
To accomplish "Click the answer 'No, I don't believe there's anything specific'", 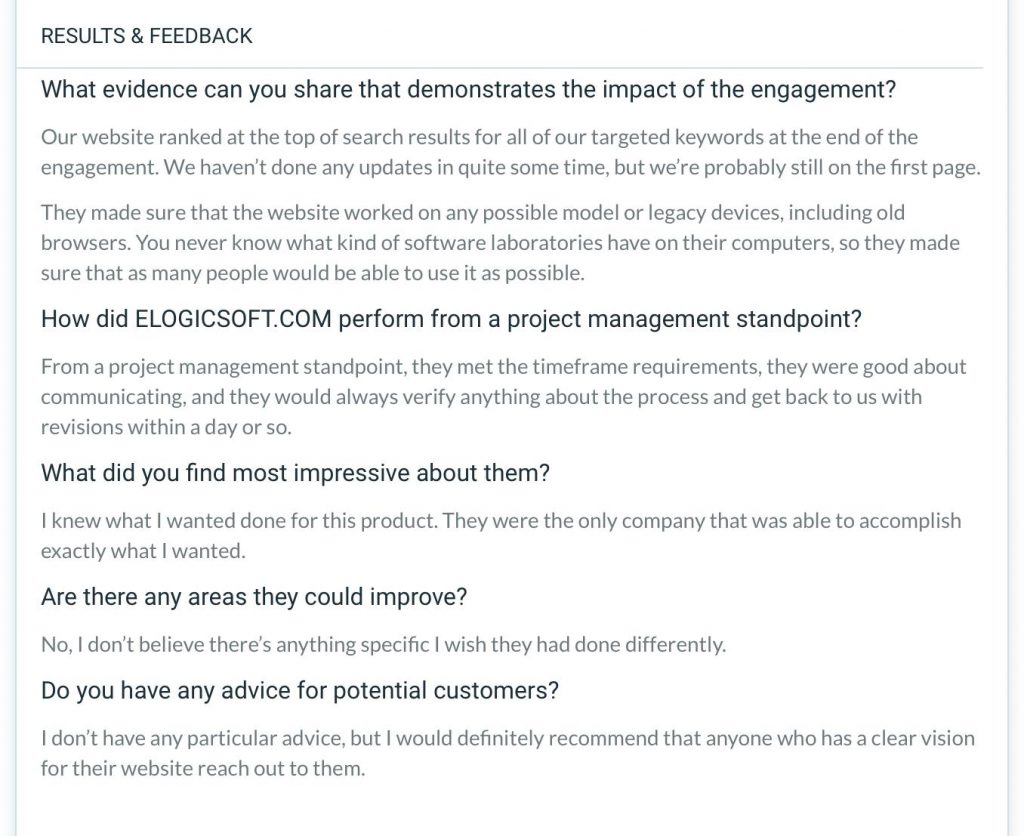I will click(x=383, y=645).
